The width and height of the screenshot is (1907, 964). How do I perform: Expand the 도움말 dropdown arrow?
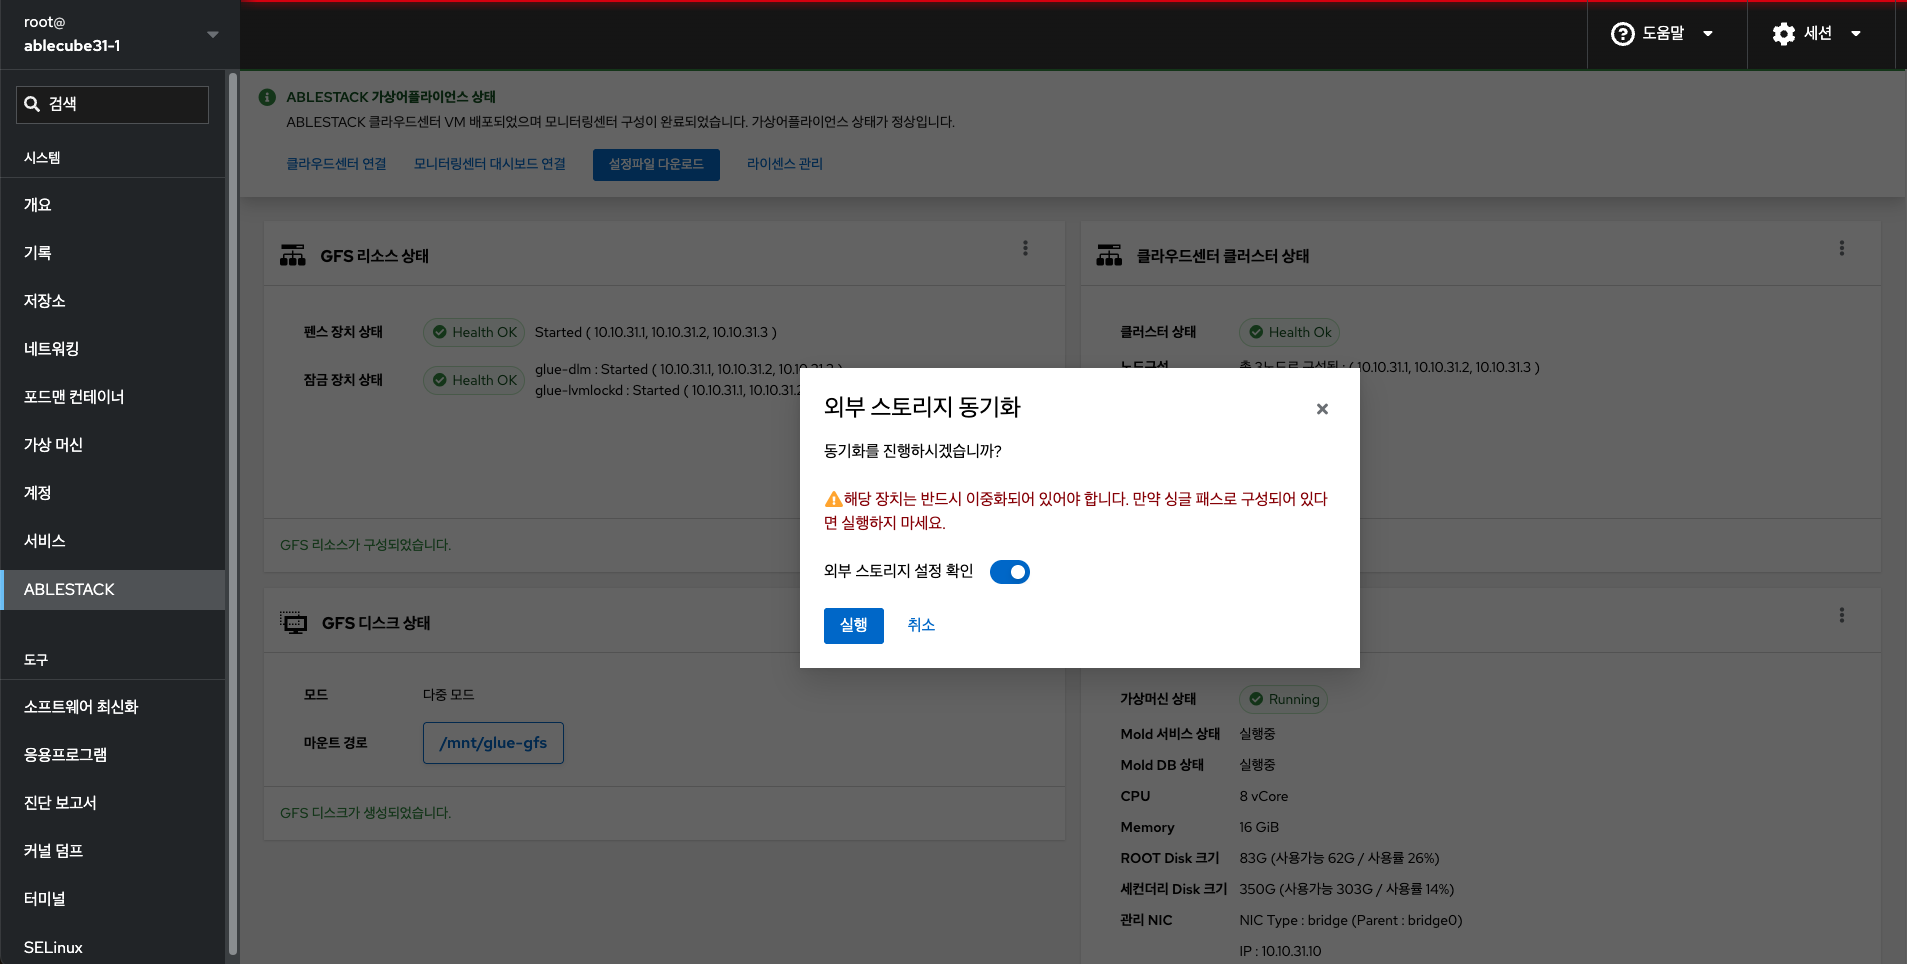coord(1708,34)
